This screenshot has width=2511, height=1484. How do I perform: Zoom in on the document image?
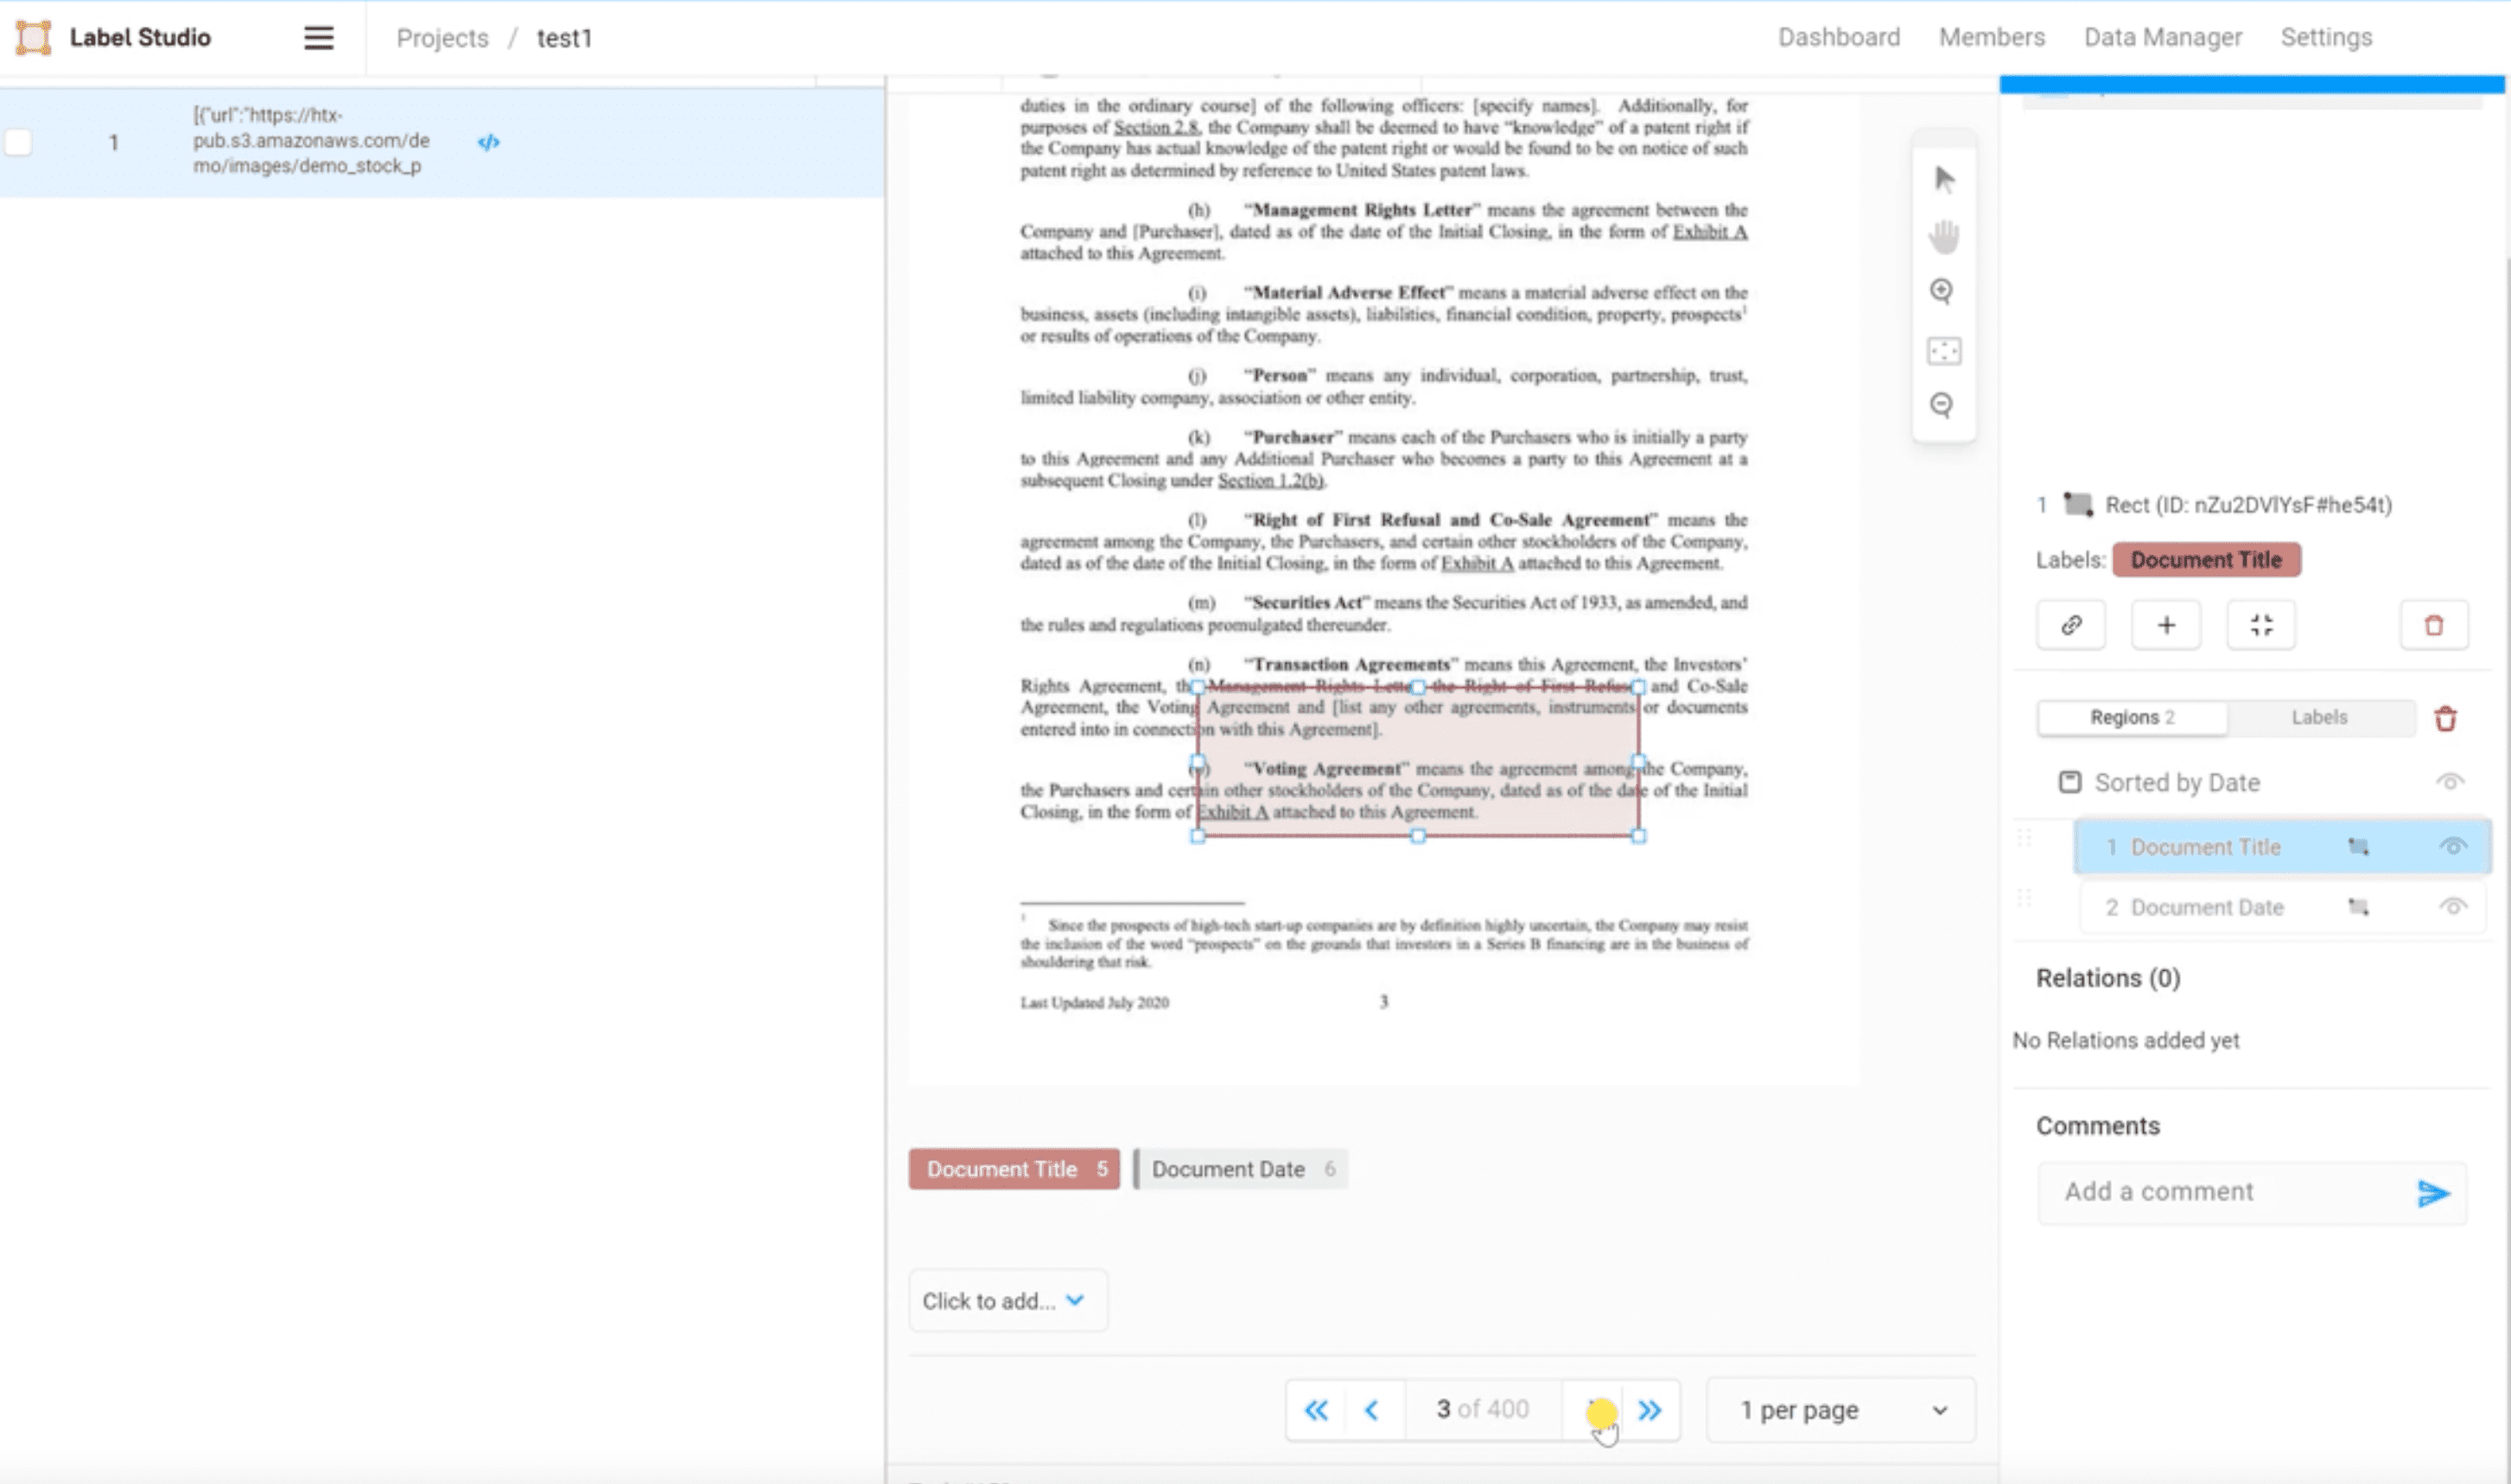[1942, 291]
